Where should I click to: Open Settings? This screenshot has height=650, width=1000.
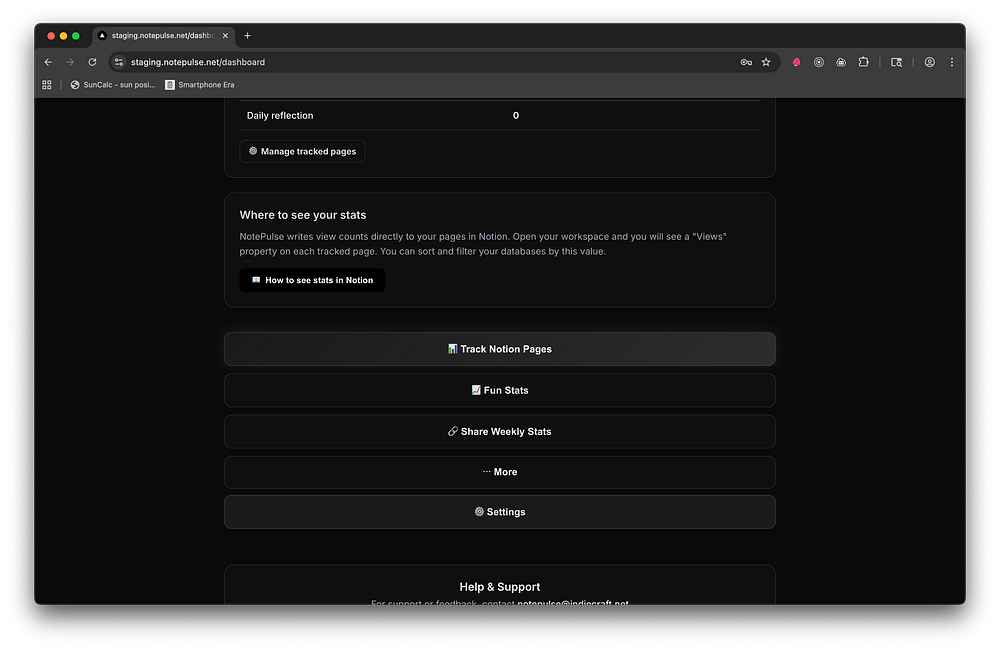click(500, 512)
